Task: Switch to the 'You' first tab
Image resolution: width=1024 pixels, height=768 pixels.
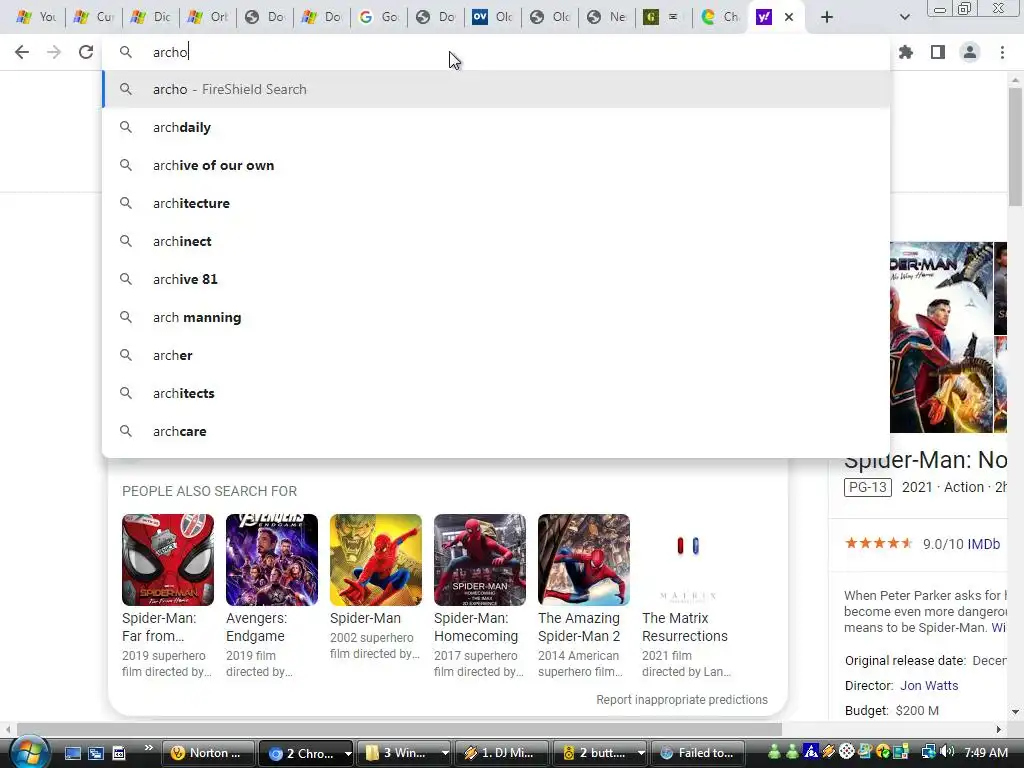Action: coord(36,17)
